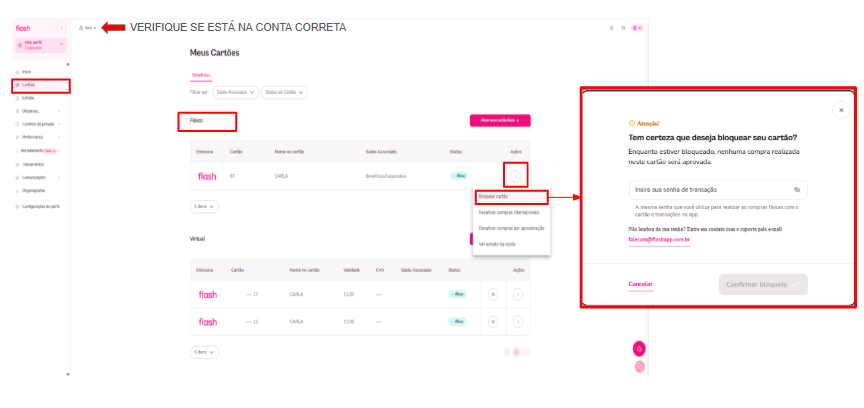Reveal details of the virtual card ending 17
The width and height of the screenshot is (864, 408).
[493, 294]
